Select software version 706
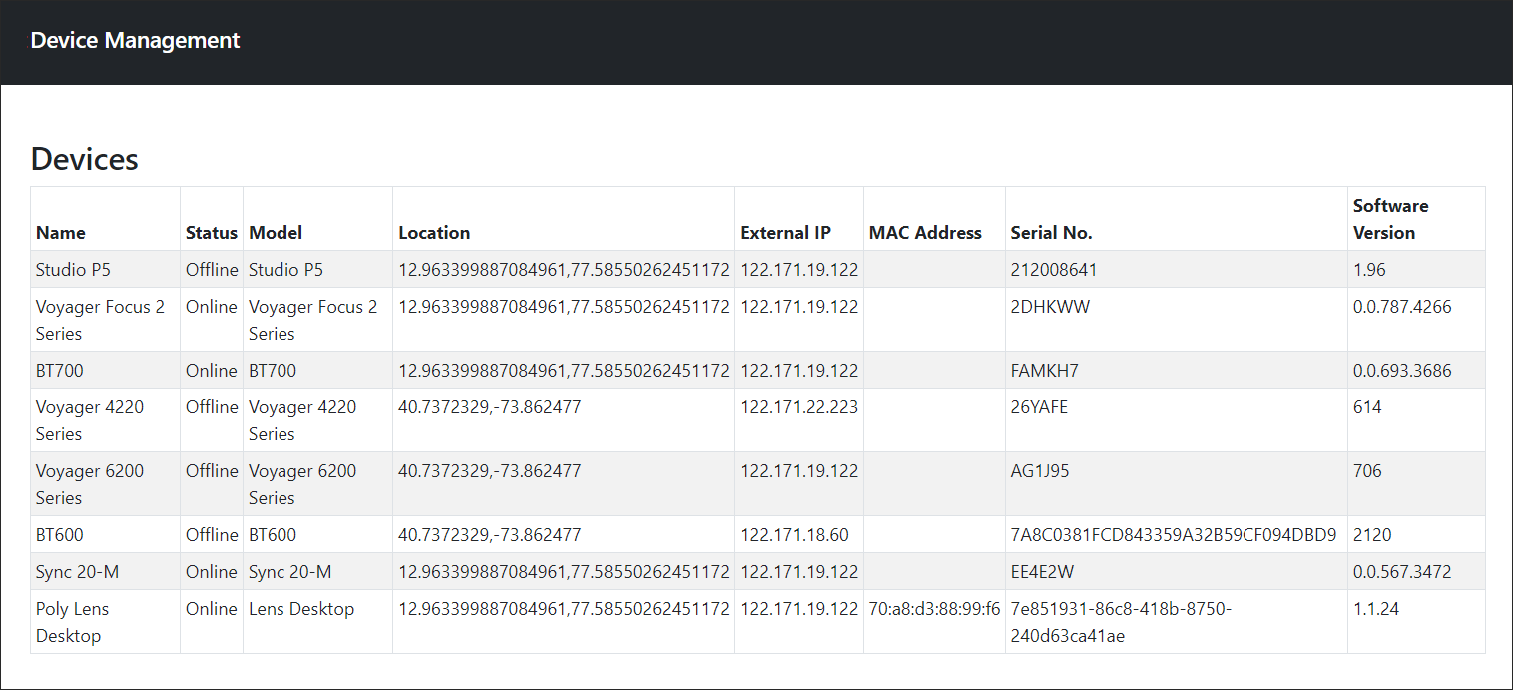Screen dimensions: 1513x690 click(1367, 471)
